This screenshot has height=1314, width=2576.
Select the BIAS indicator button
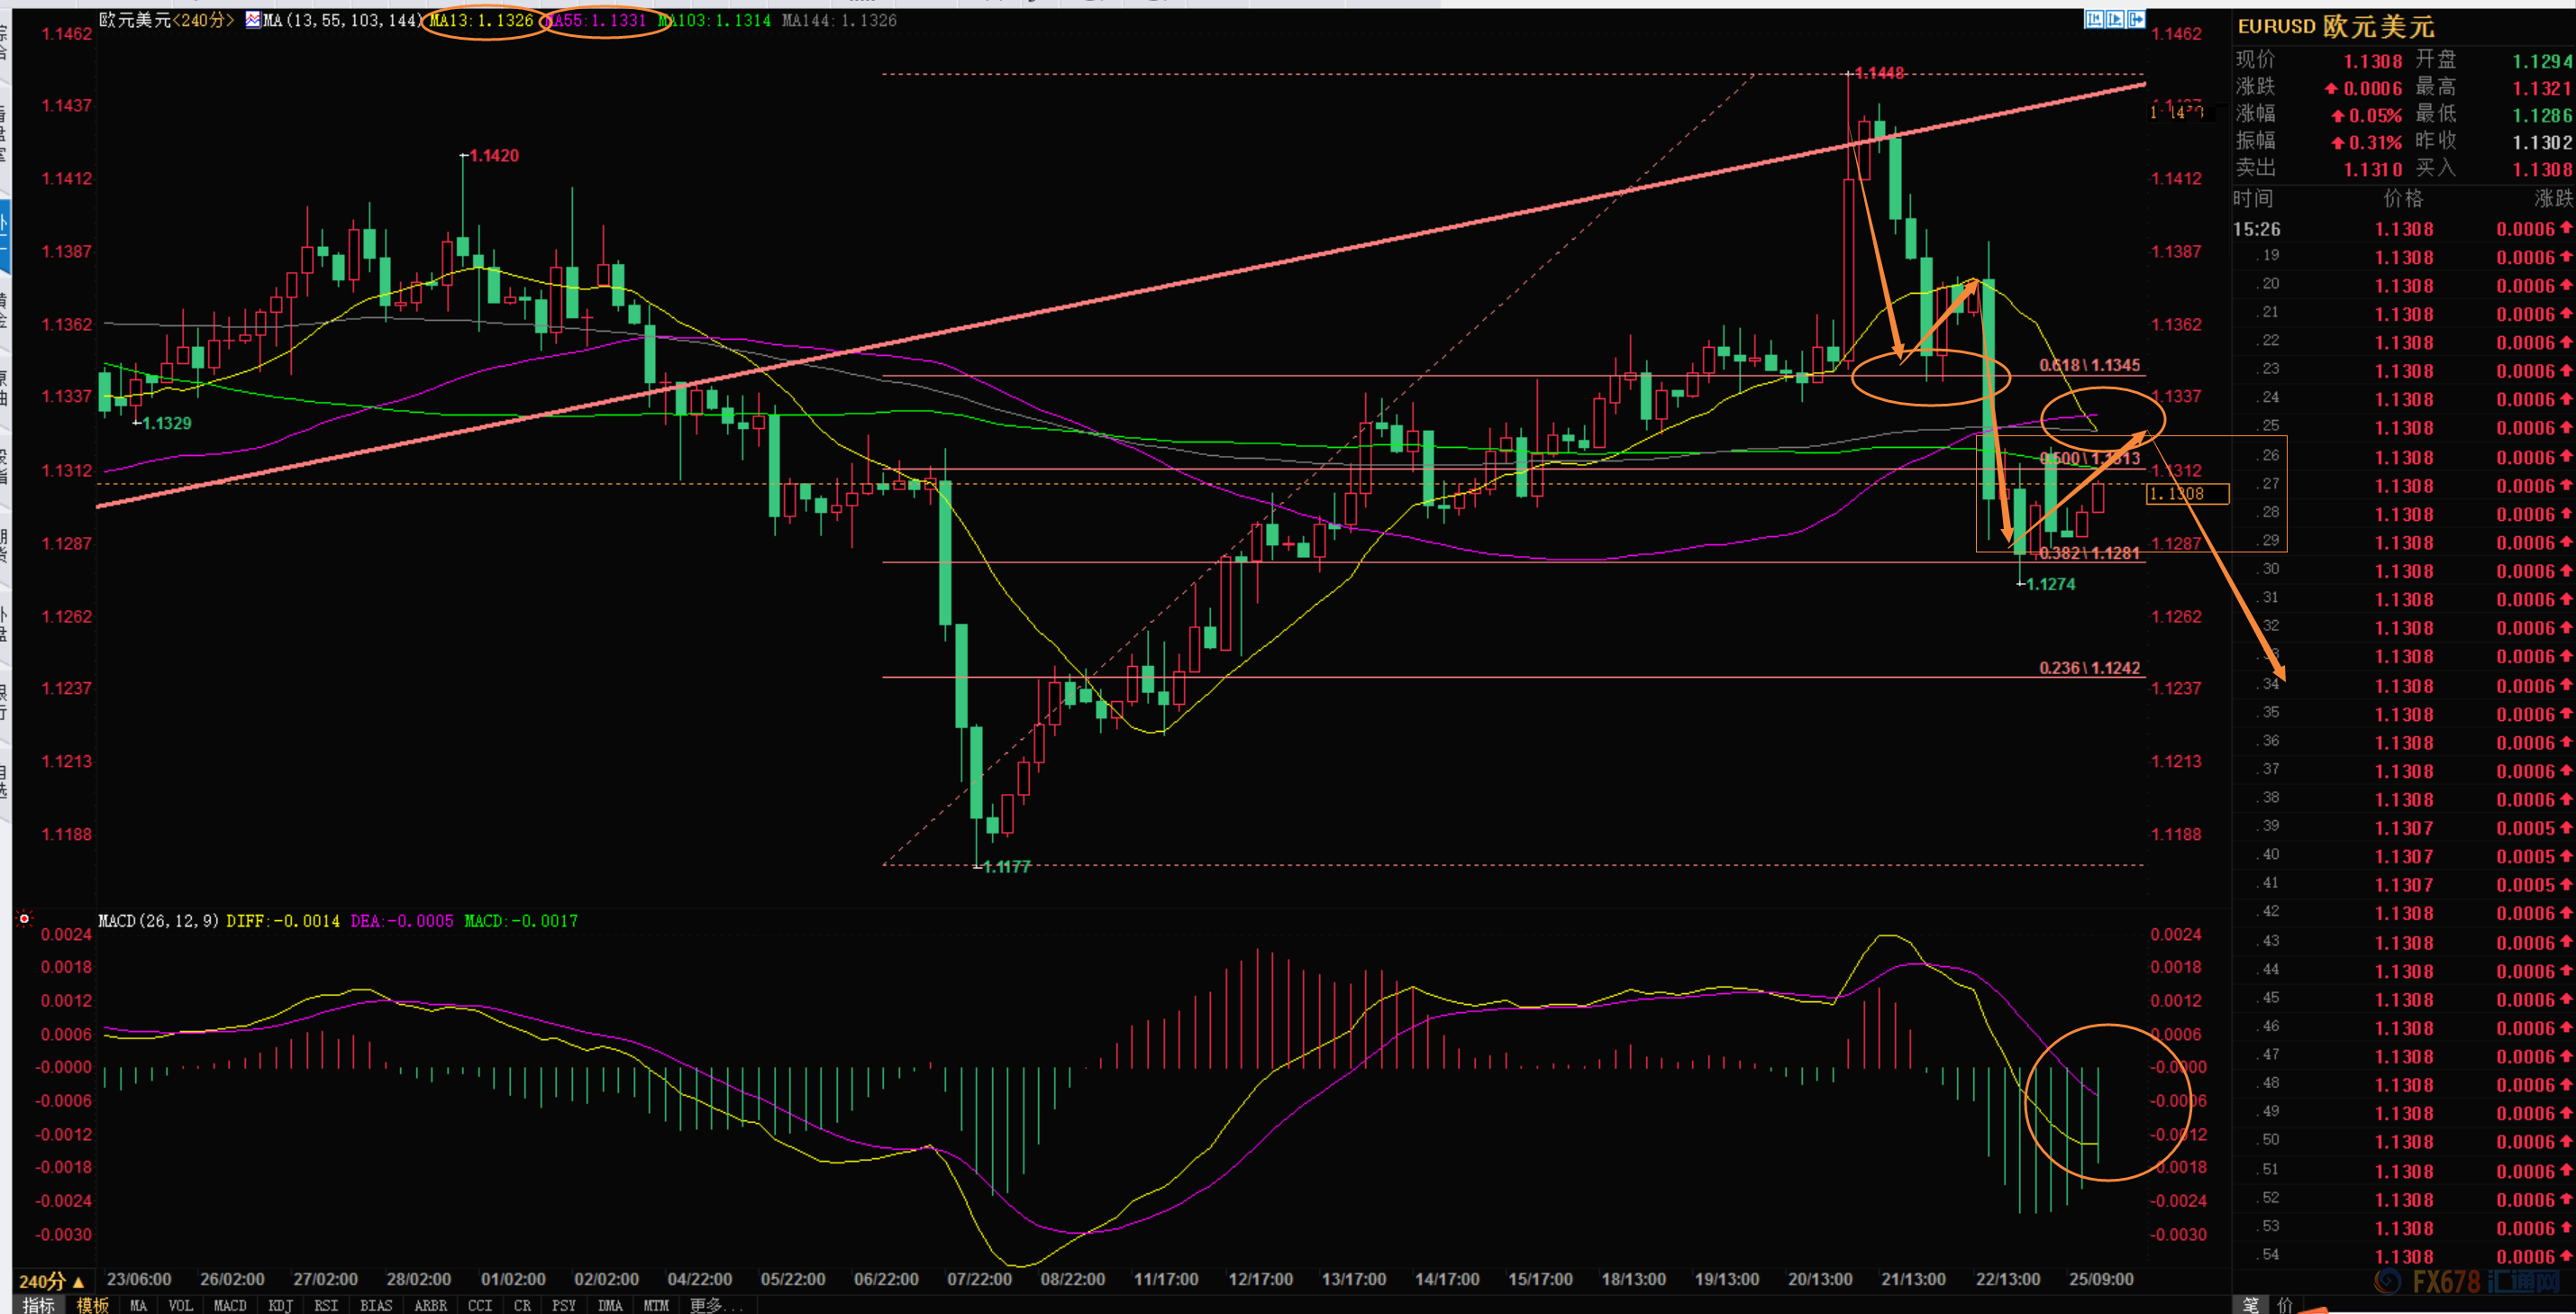pyautogui.click(x=375, y=1305)
